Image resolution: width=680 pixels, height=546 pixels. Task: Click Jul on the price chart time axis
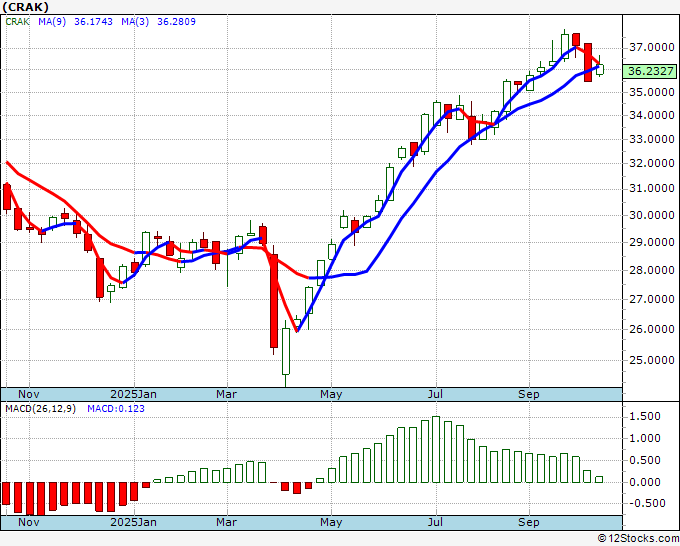point(435,394)
